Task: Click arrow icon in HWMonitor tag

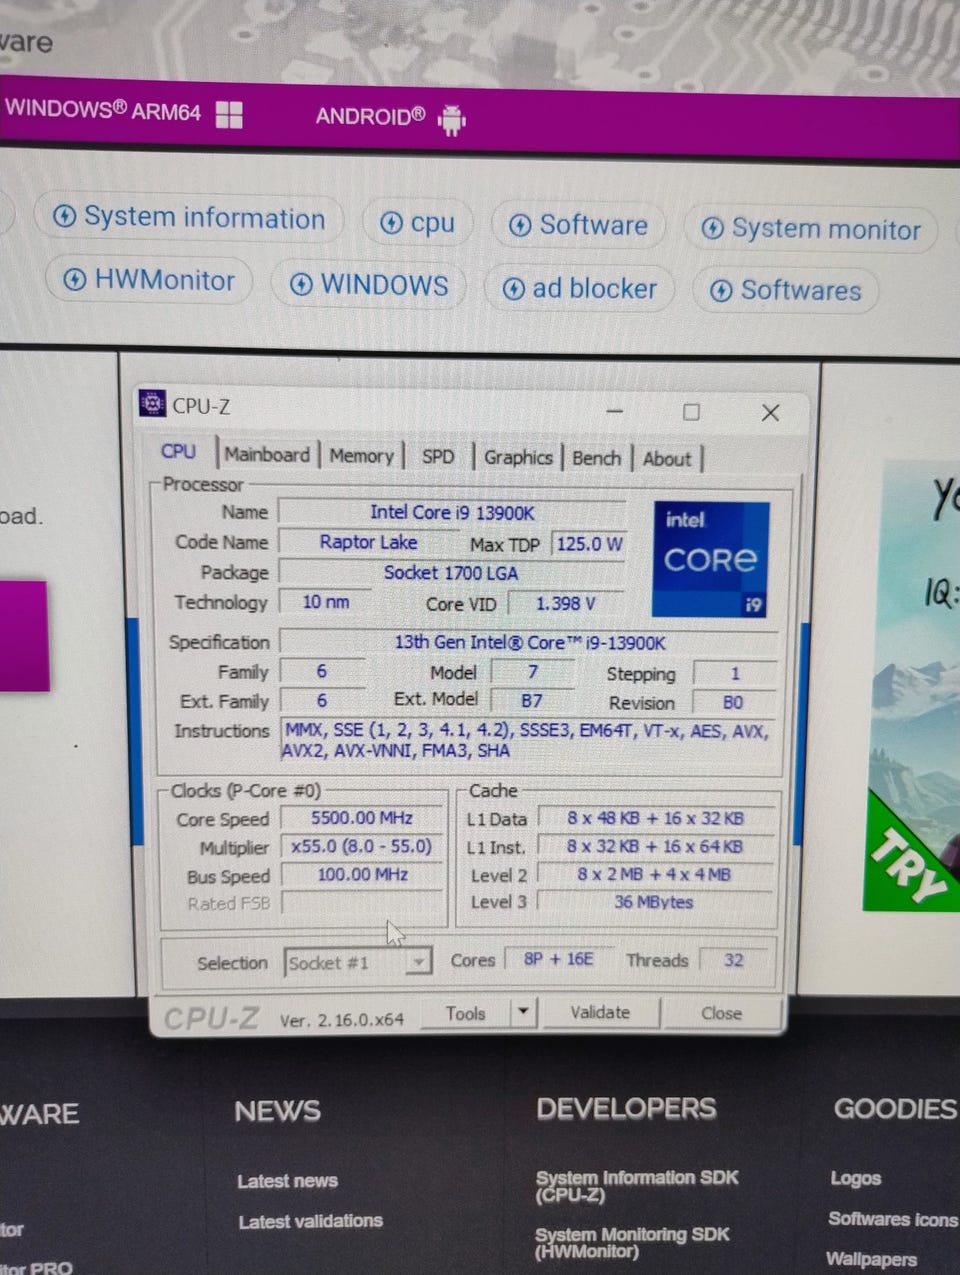Action: 75,280
